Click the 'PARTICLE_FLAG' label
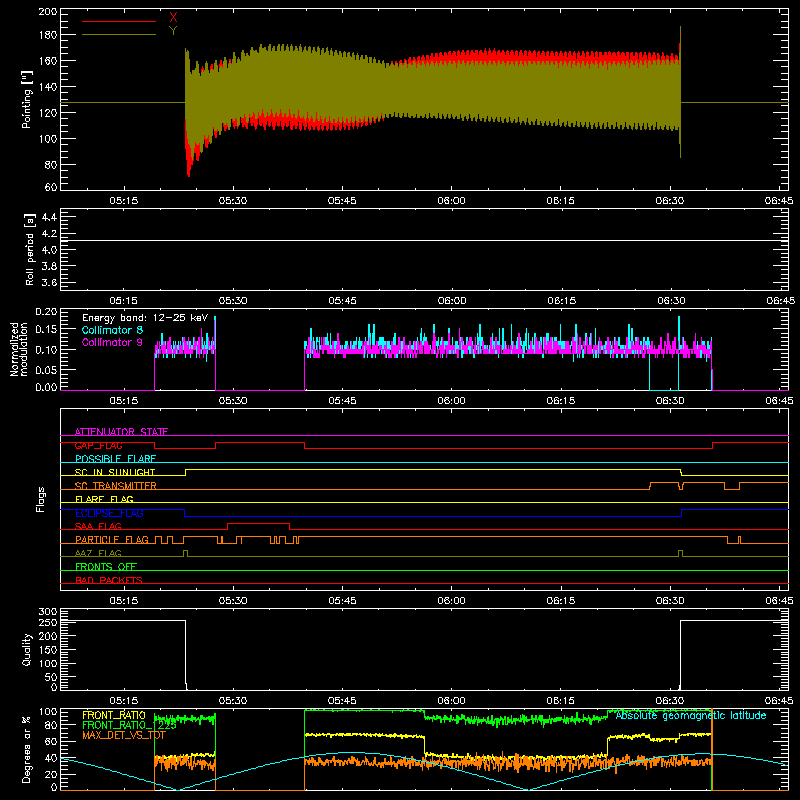The image size is (800, 800). (112, 539)
